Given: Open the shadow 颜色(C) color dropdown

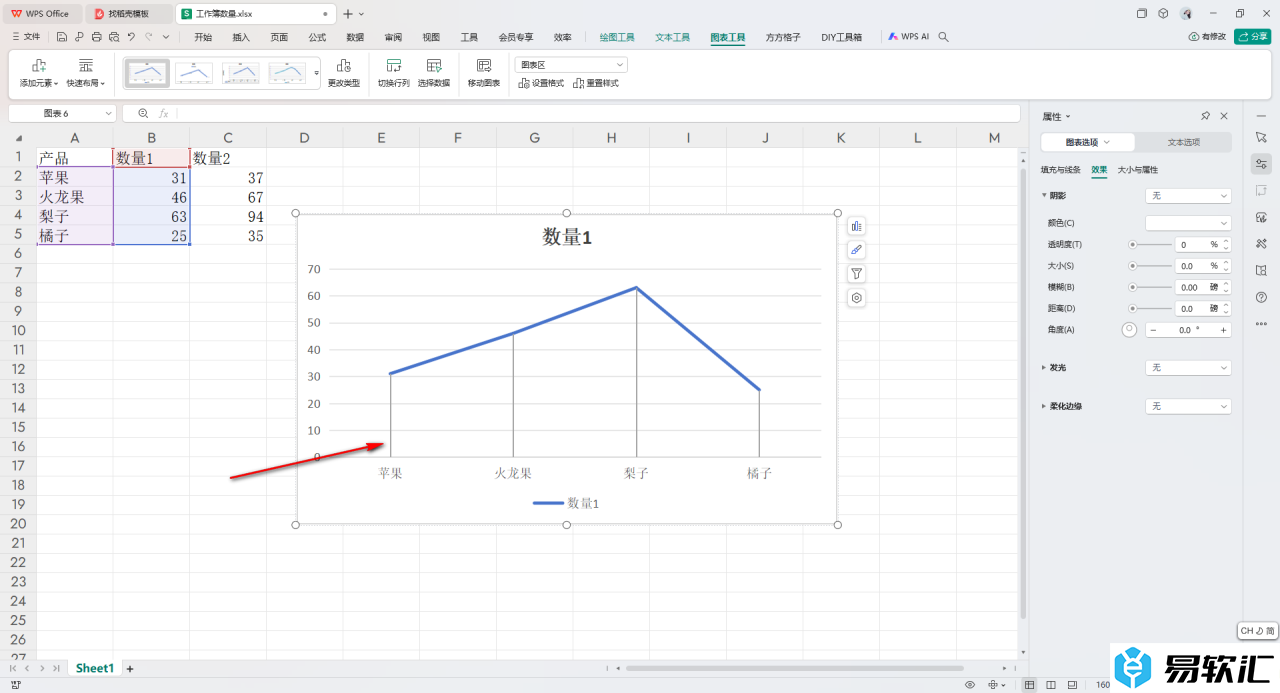Looking at the screenshot, I should click(1188, 223).
